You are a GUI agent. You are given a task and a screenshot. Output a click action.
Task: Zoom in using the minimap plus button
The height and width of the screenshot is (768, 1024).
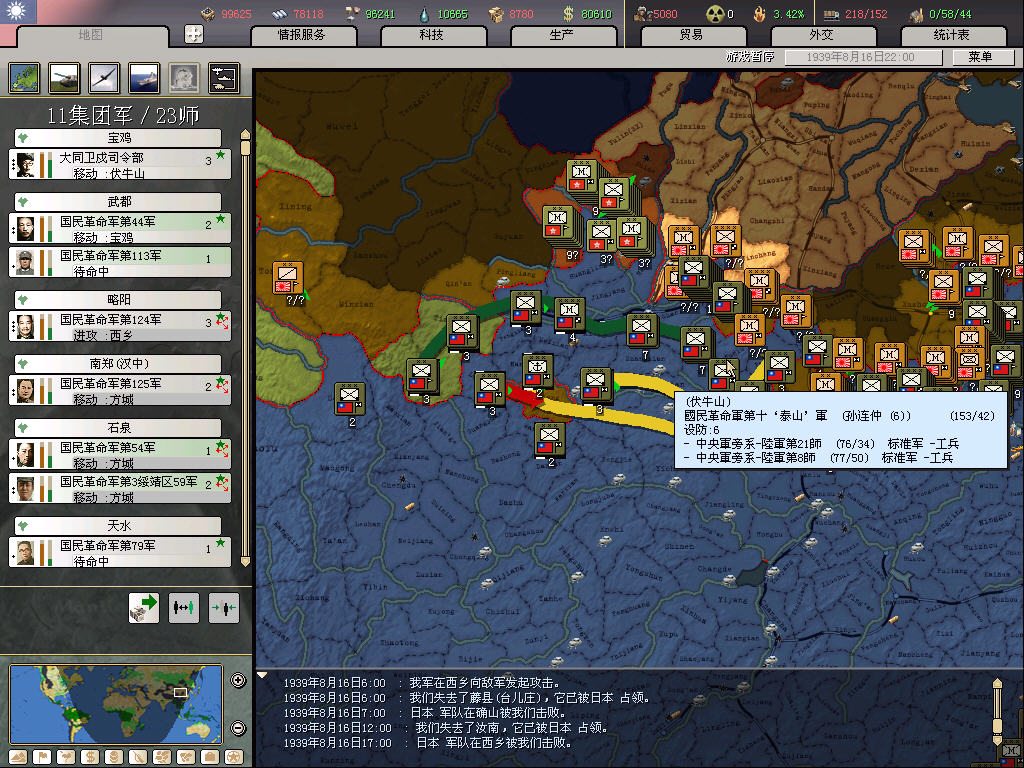pyautogui.click(x=238, y=680)
